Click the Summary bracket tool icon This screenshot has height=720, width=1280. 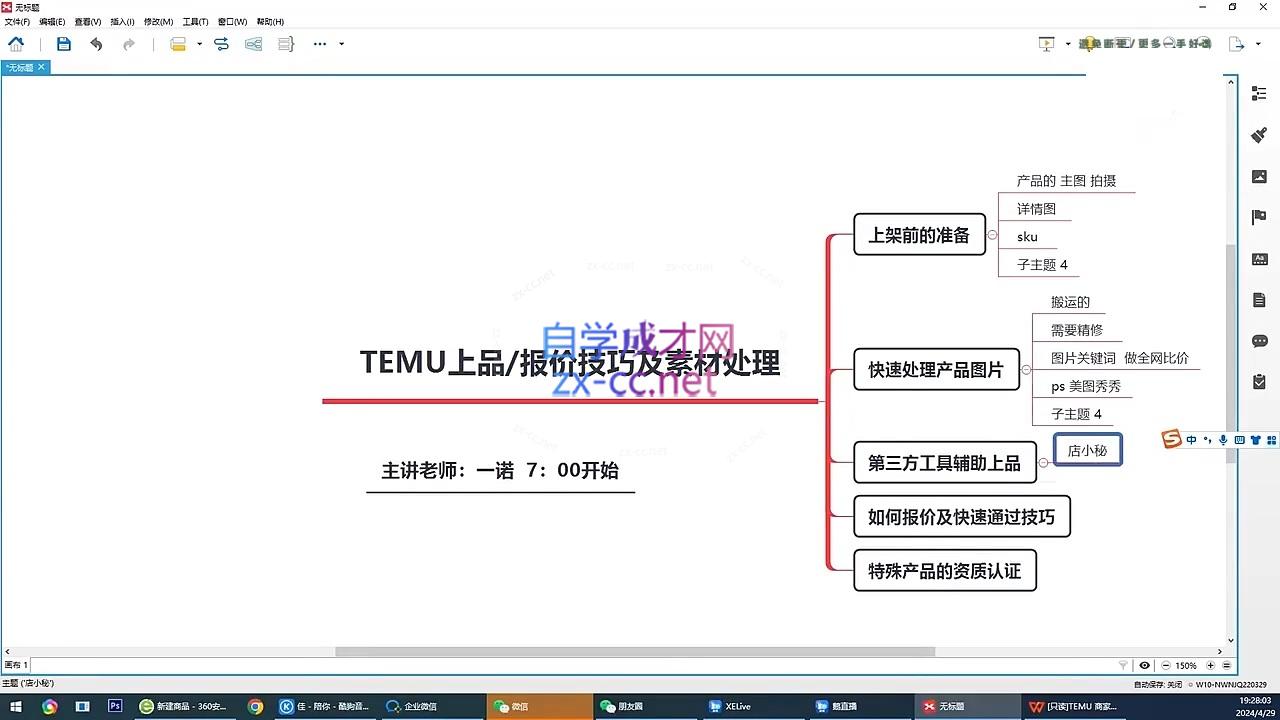286,44
